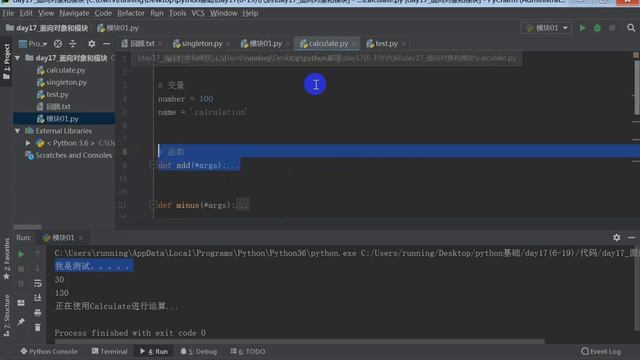Click the layout icon in Run panel toolbar
The height and width of the screenshot is (360, 640).
pyautogui.click(x=21, y=303)
